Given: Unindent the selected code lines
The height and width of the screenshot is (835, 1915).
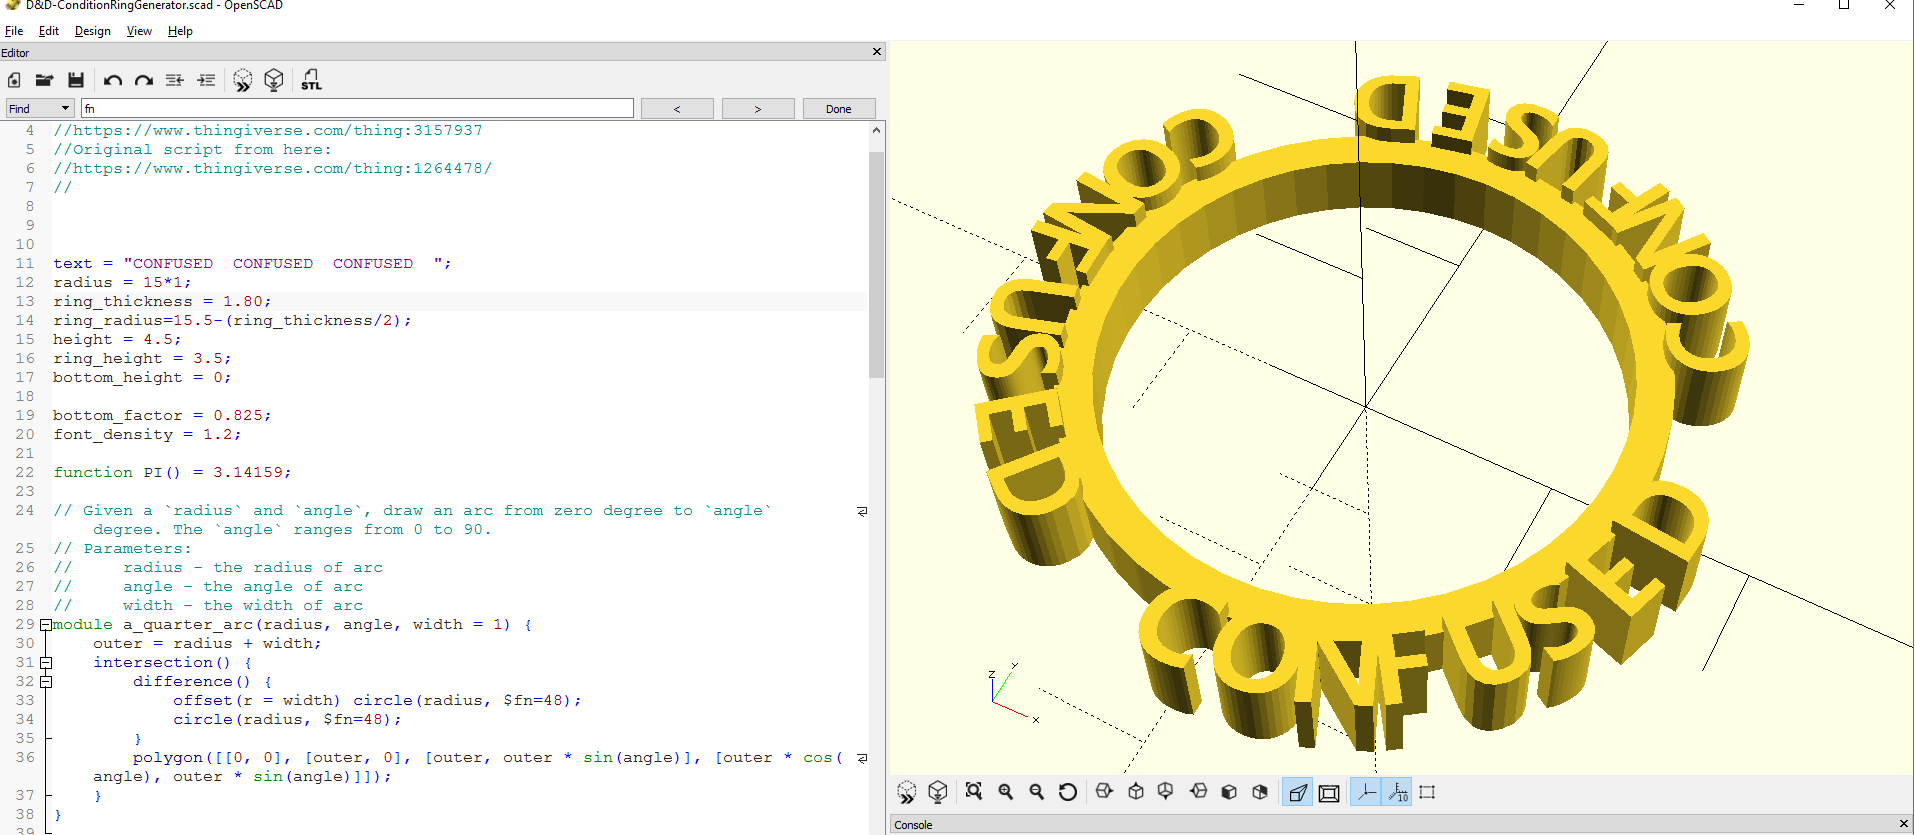Looking at the screenshot, I should click(175, 80).
